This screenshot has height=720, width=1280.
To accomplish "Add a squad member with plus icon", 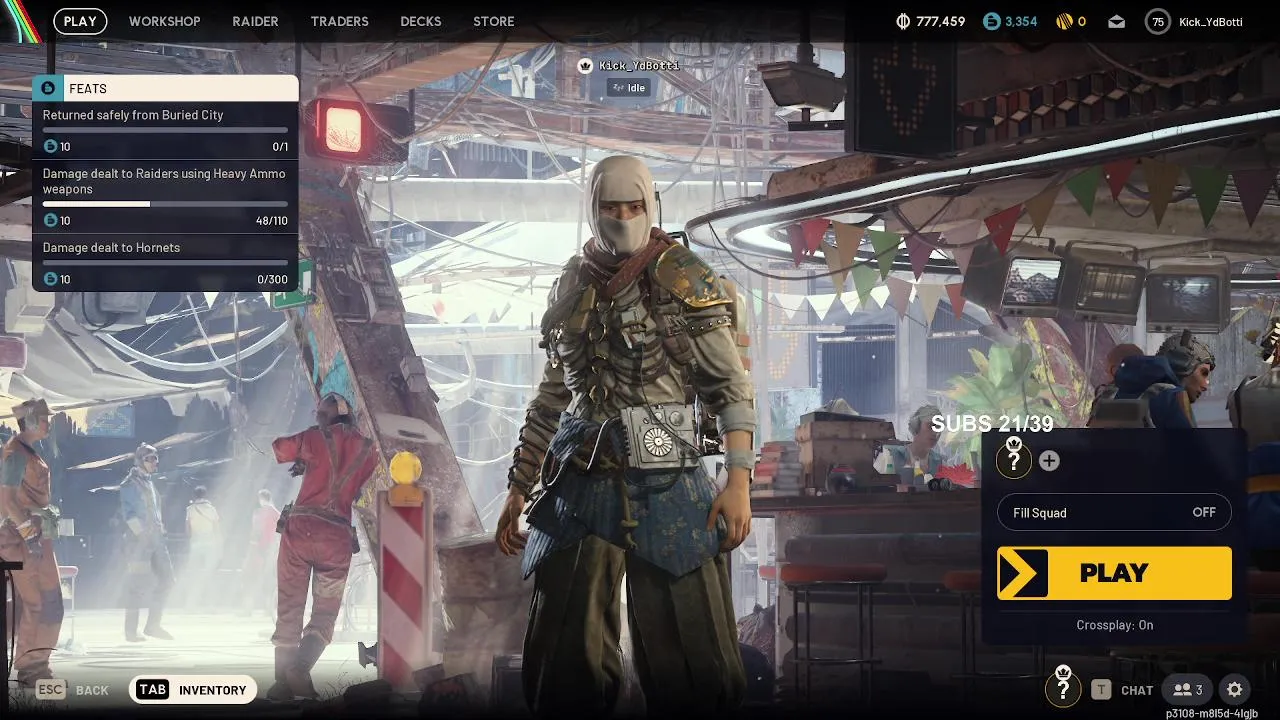I will click(x=1049, y=461).
